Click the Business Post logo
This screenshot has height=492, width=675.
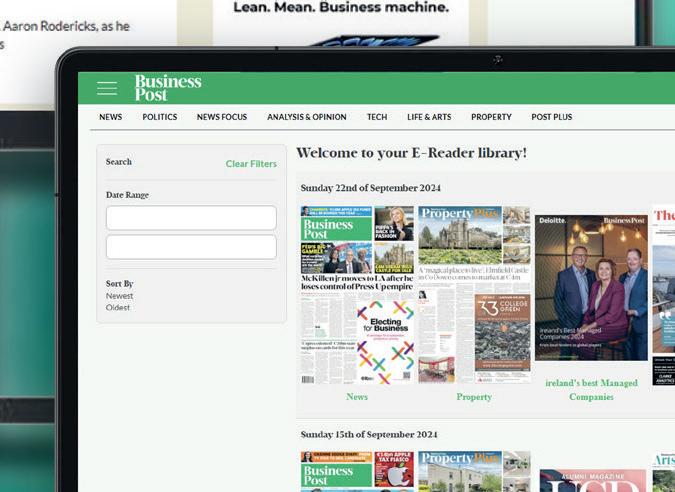pyautogui.click(x=168, y=87)
